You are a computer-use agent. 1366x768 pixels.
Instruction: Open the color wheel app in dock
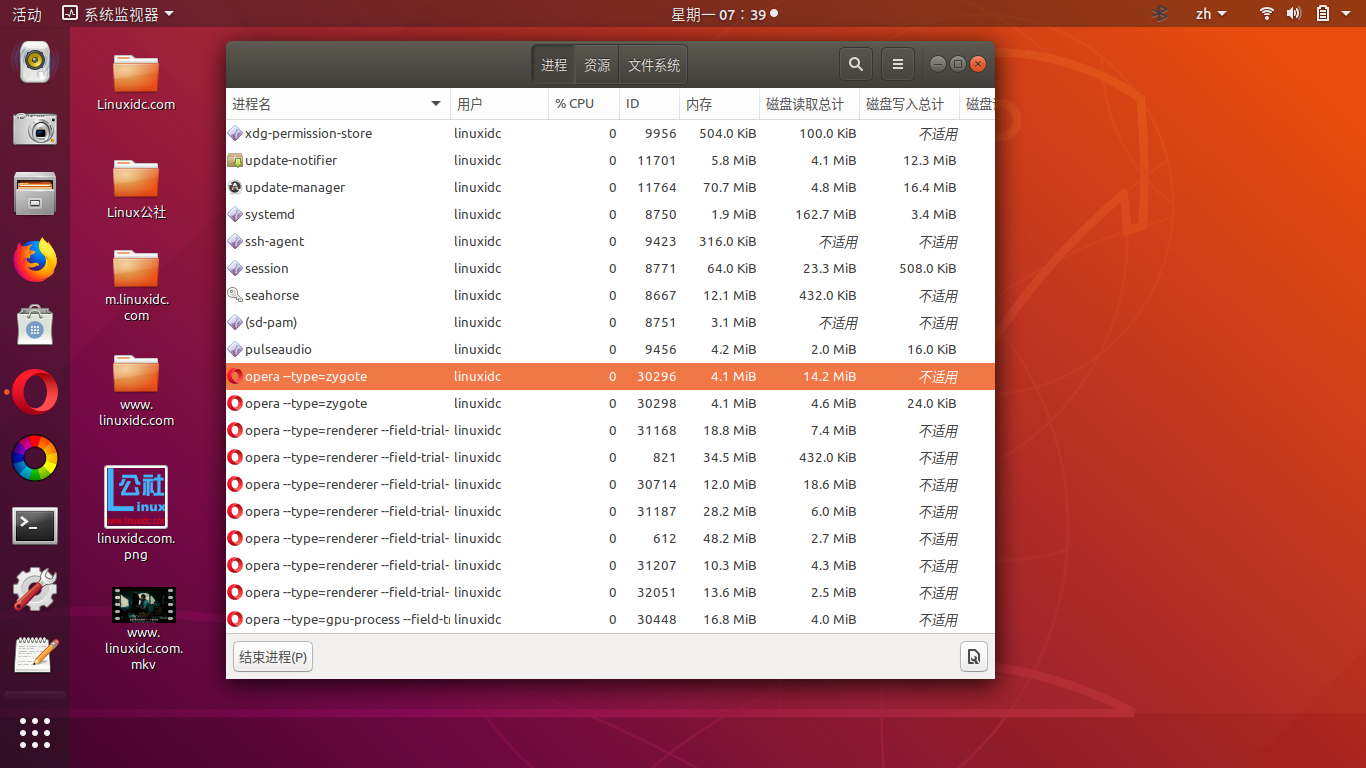coord(35,458)
